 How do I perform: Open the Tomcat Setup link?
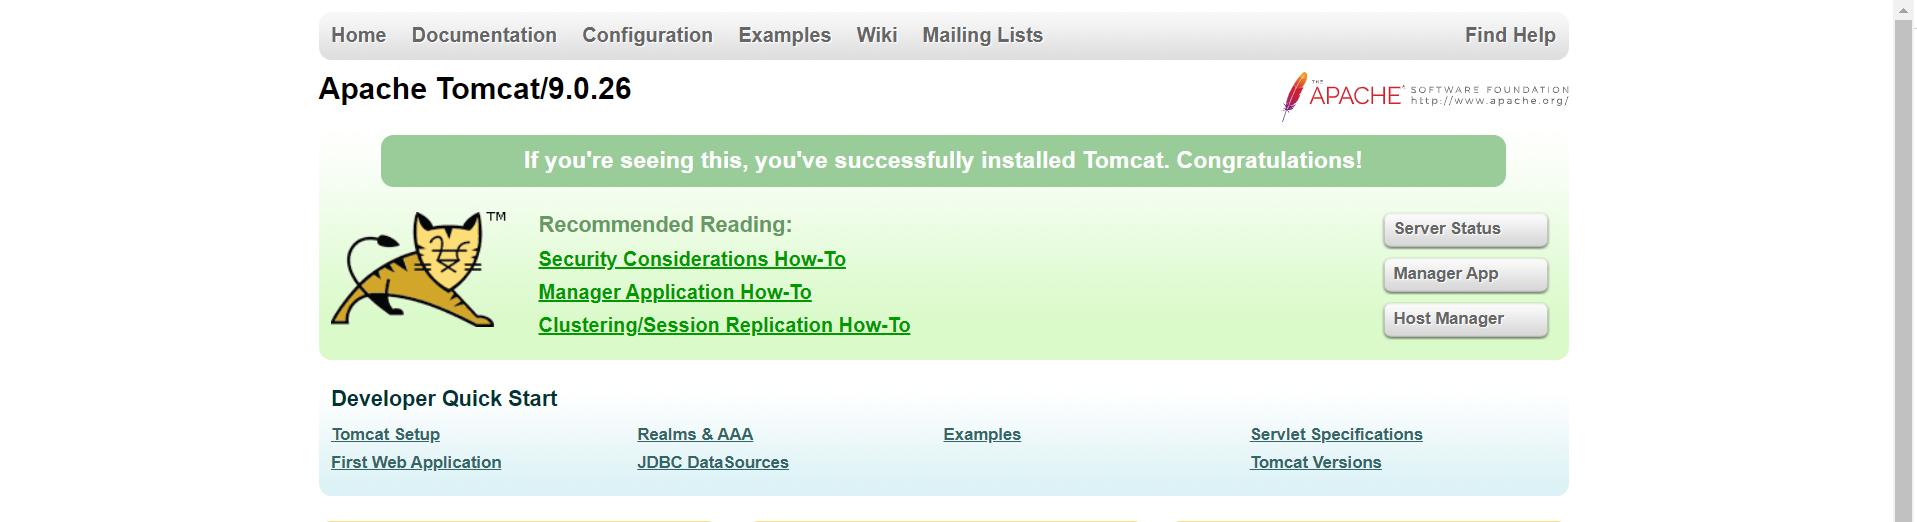386,434
